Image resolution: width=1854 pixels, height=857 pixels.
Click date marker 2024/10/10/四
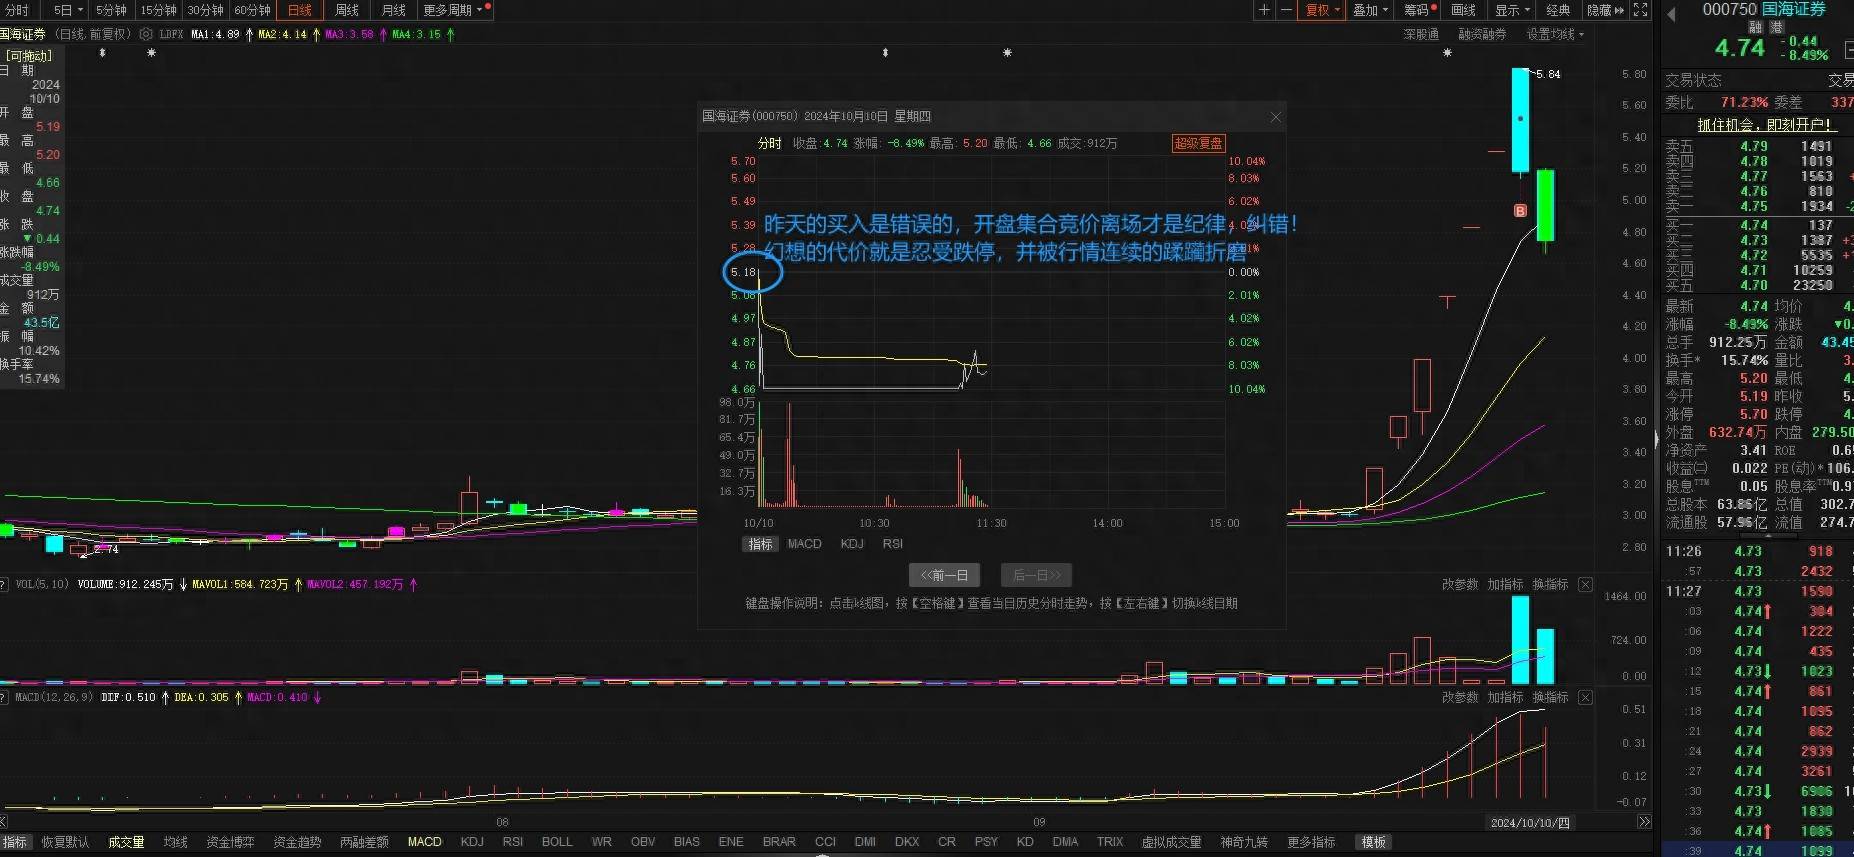click(x=1530, y=822)
